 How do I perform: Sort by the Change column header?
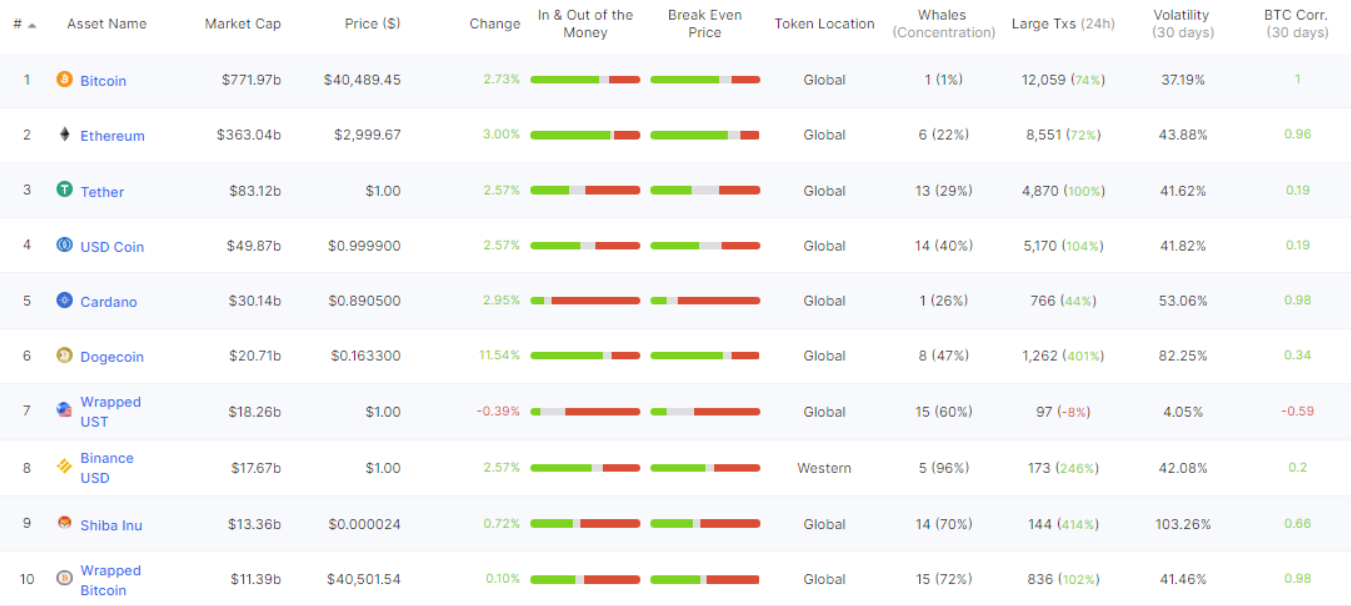coord(495,24)
